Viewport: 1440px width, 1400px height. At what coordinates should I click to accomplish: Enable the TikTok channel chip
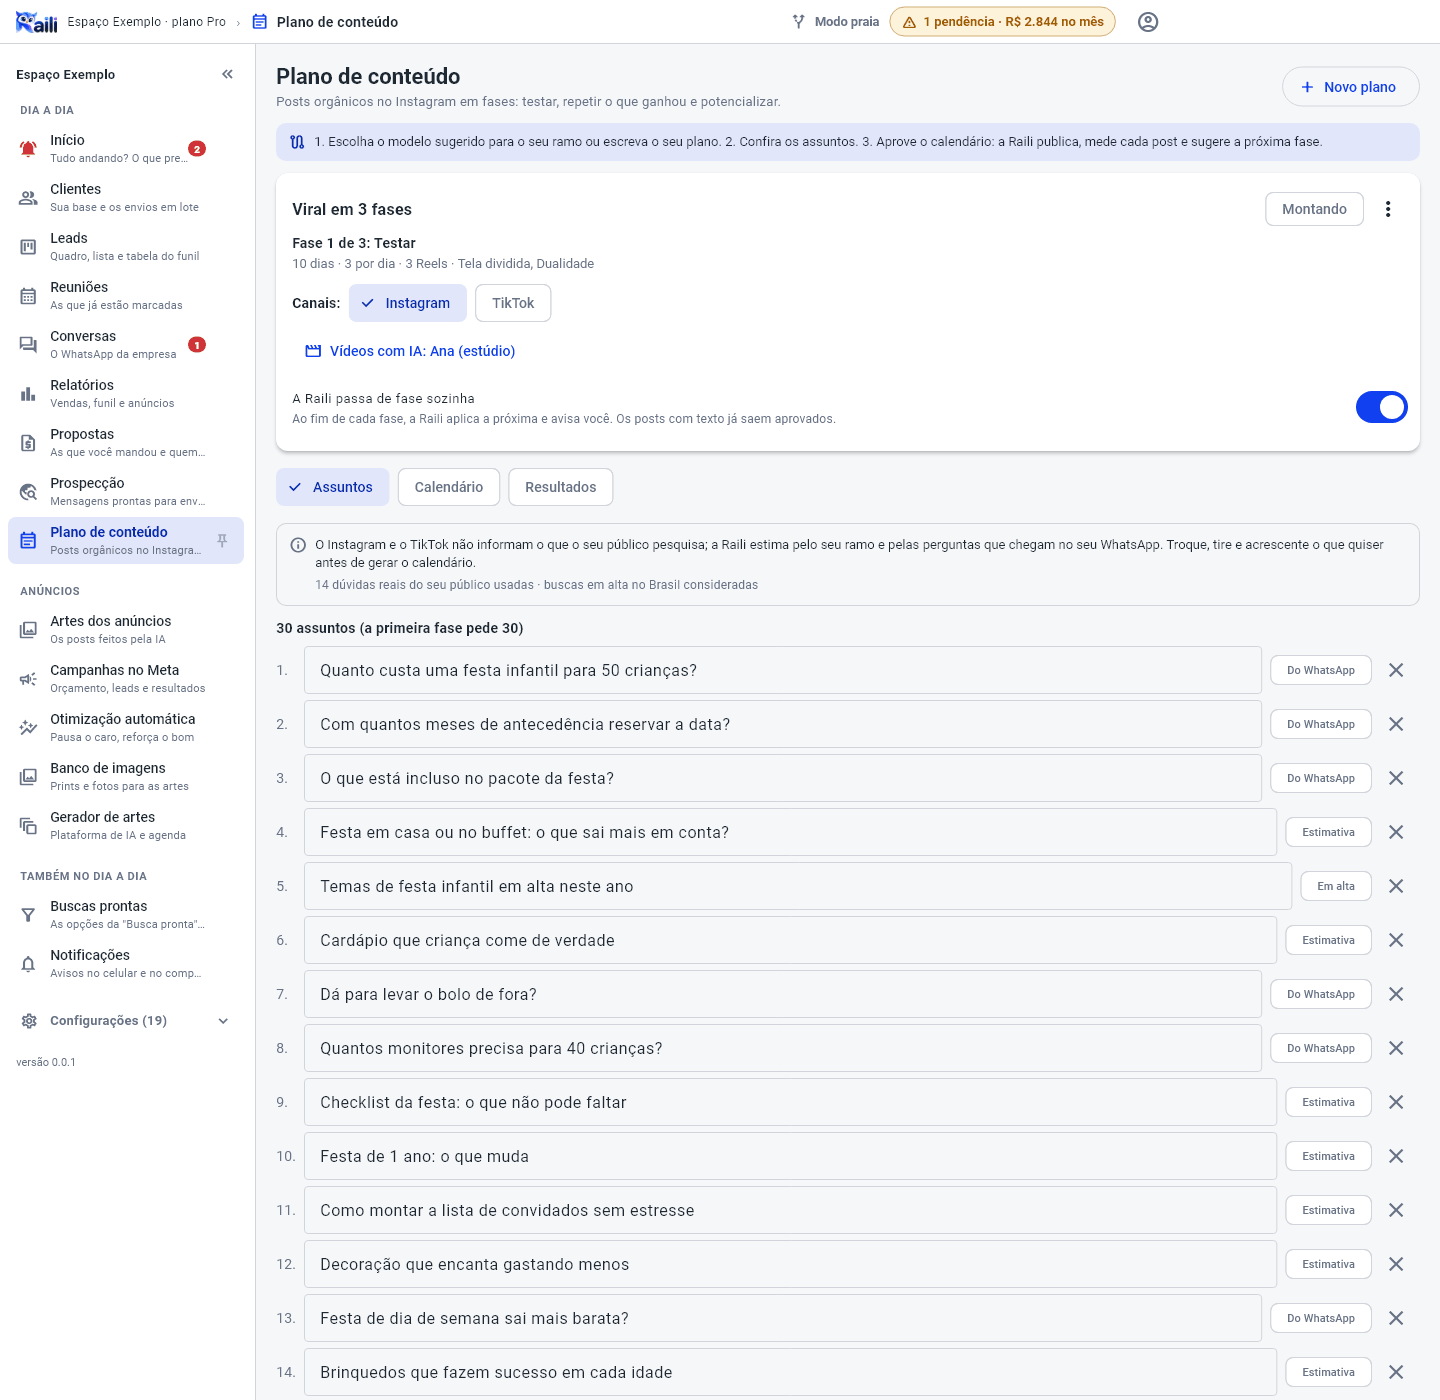(x=513, y=303)
